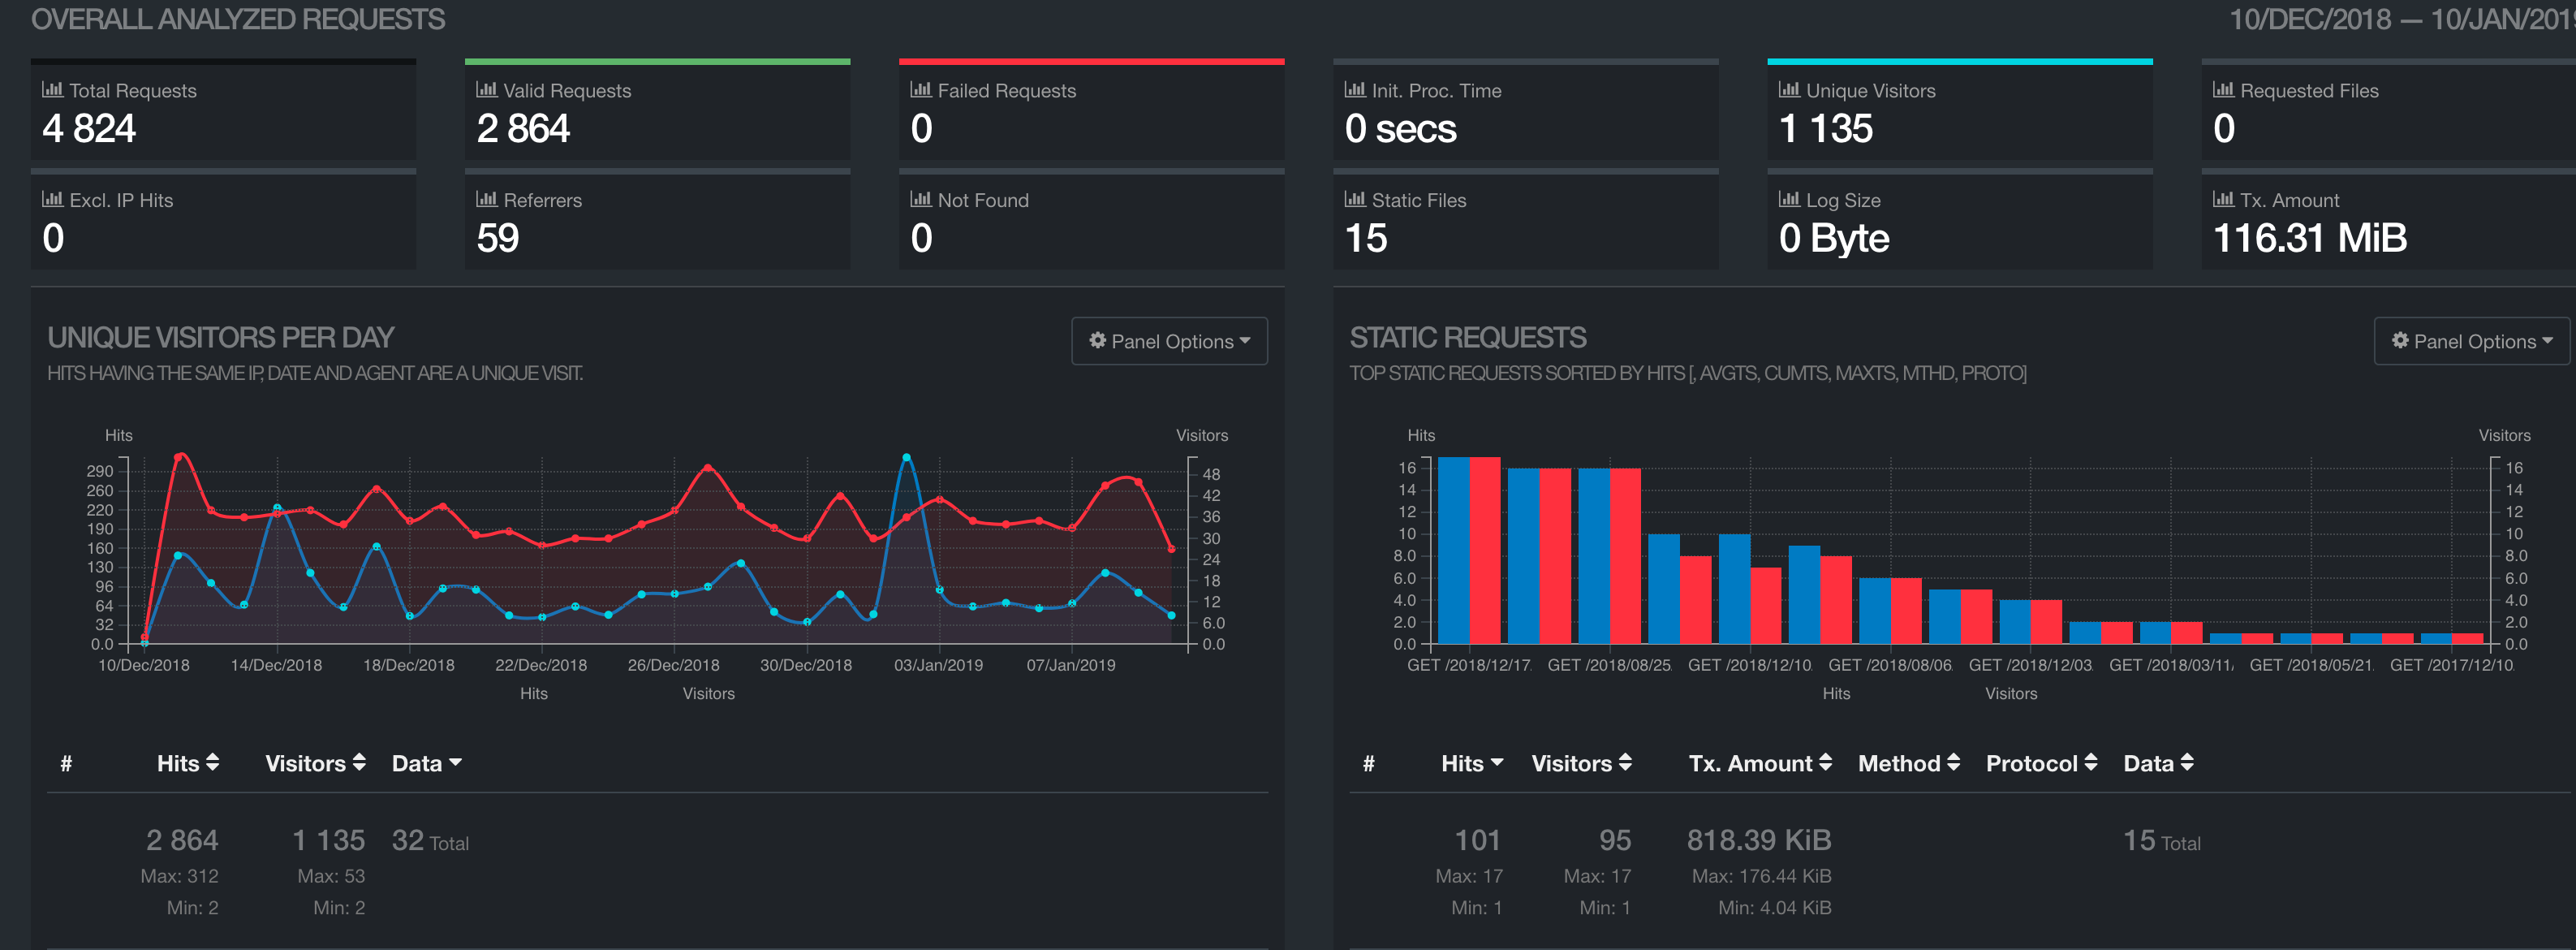
Task: Click the Failed Requests chart icon
Action: (x=920, y=89)
